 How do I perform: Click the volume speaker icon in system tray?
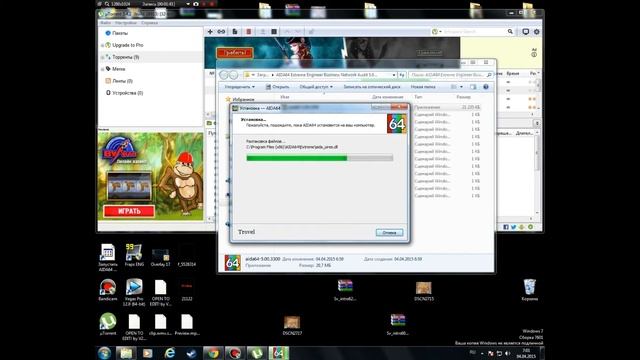[507, 353]
